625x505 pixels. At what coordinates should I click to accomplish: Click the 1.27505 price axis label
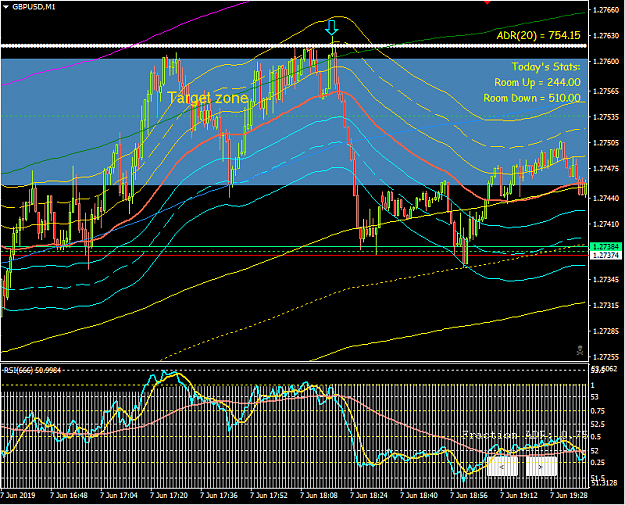[x=606, y=143]
